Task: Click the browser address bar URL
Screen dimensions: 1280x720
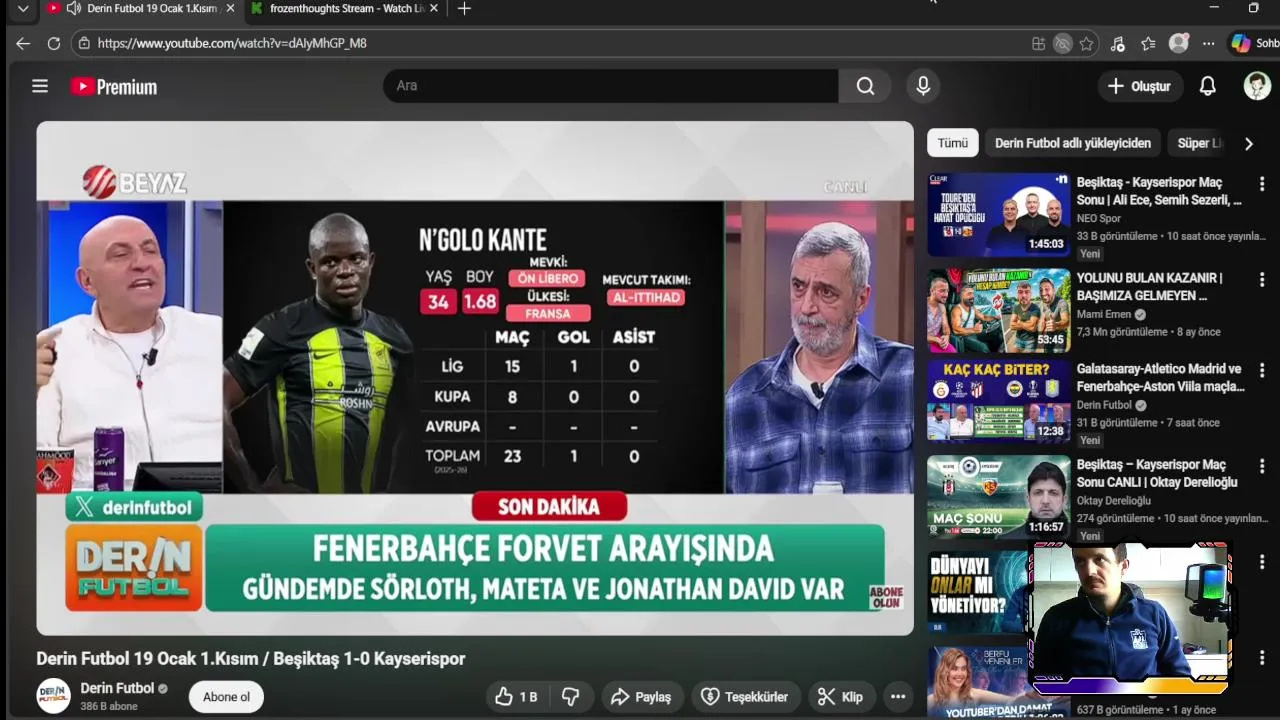Action: coord(232,43)
